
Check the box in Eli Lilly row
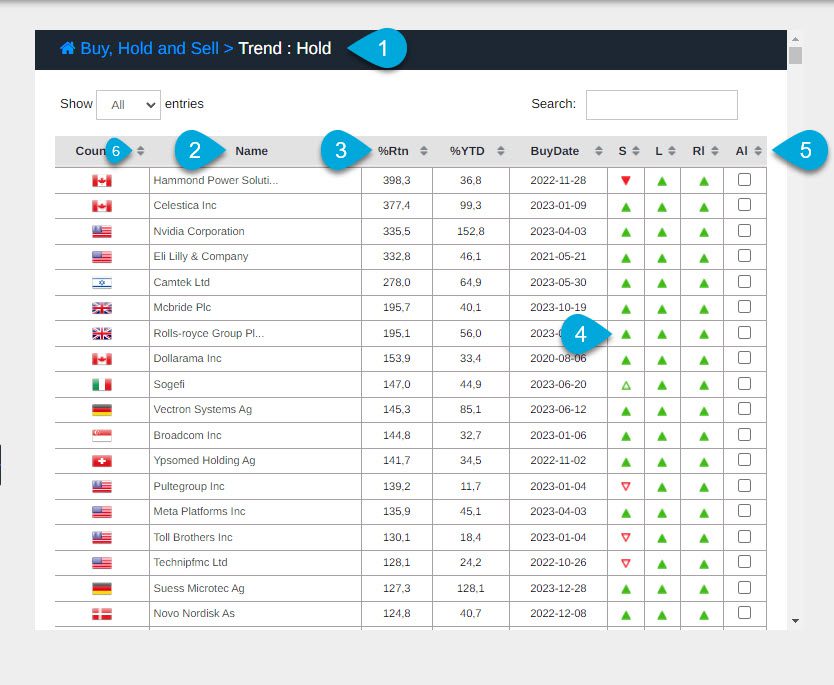pos(744,256)
